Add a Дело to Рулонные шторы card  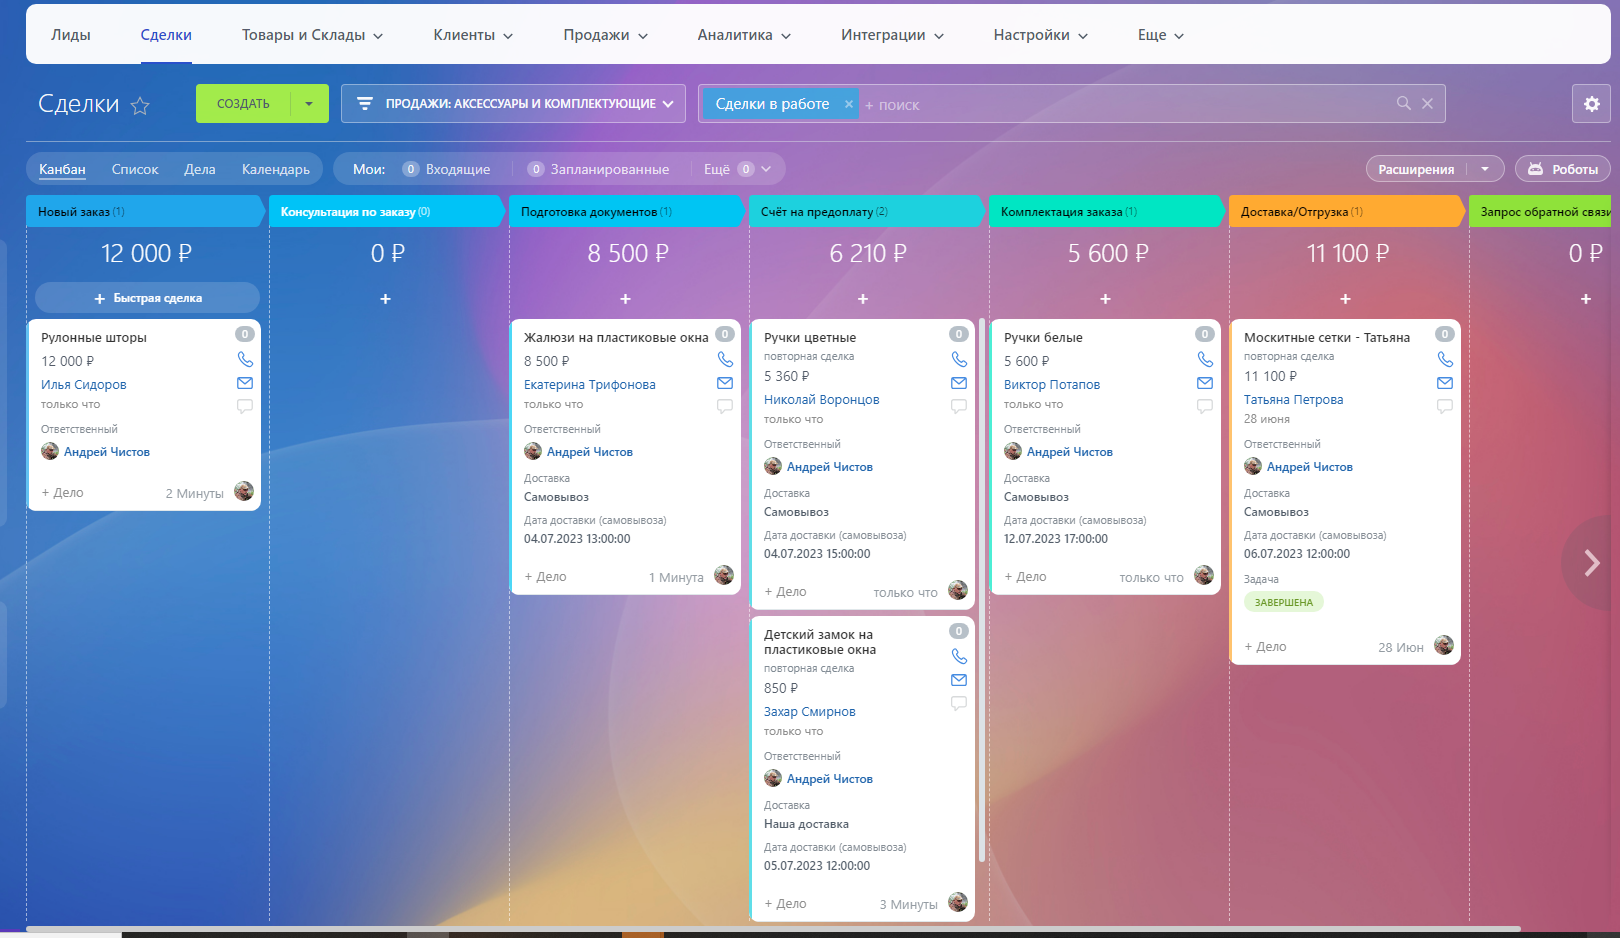(62, 492)
